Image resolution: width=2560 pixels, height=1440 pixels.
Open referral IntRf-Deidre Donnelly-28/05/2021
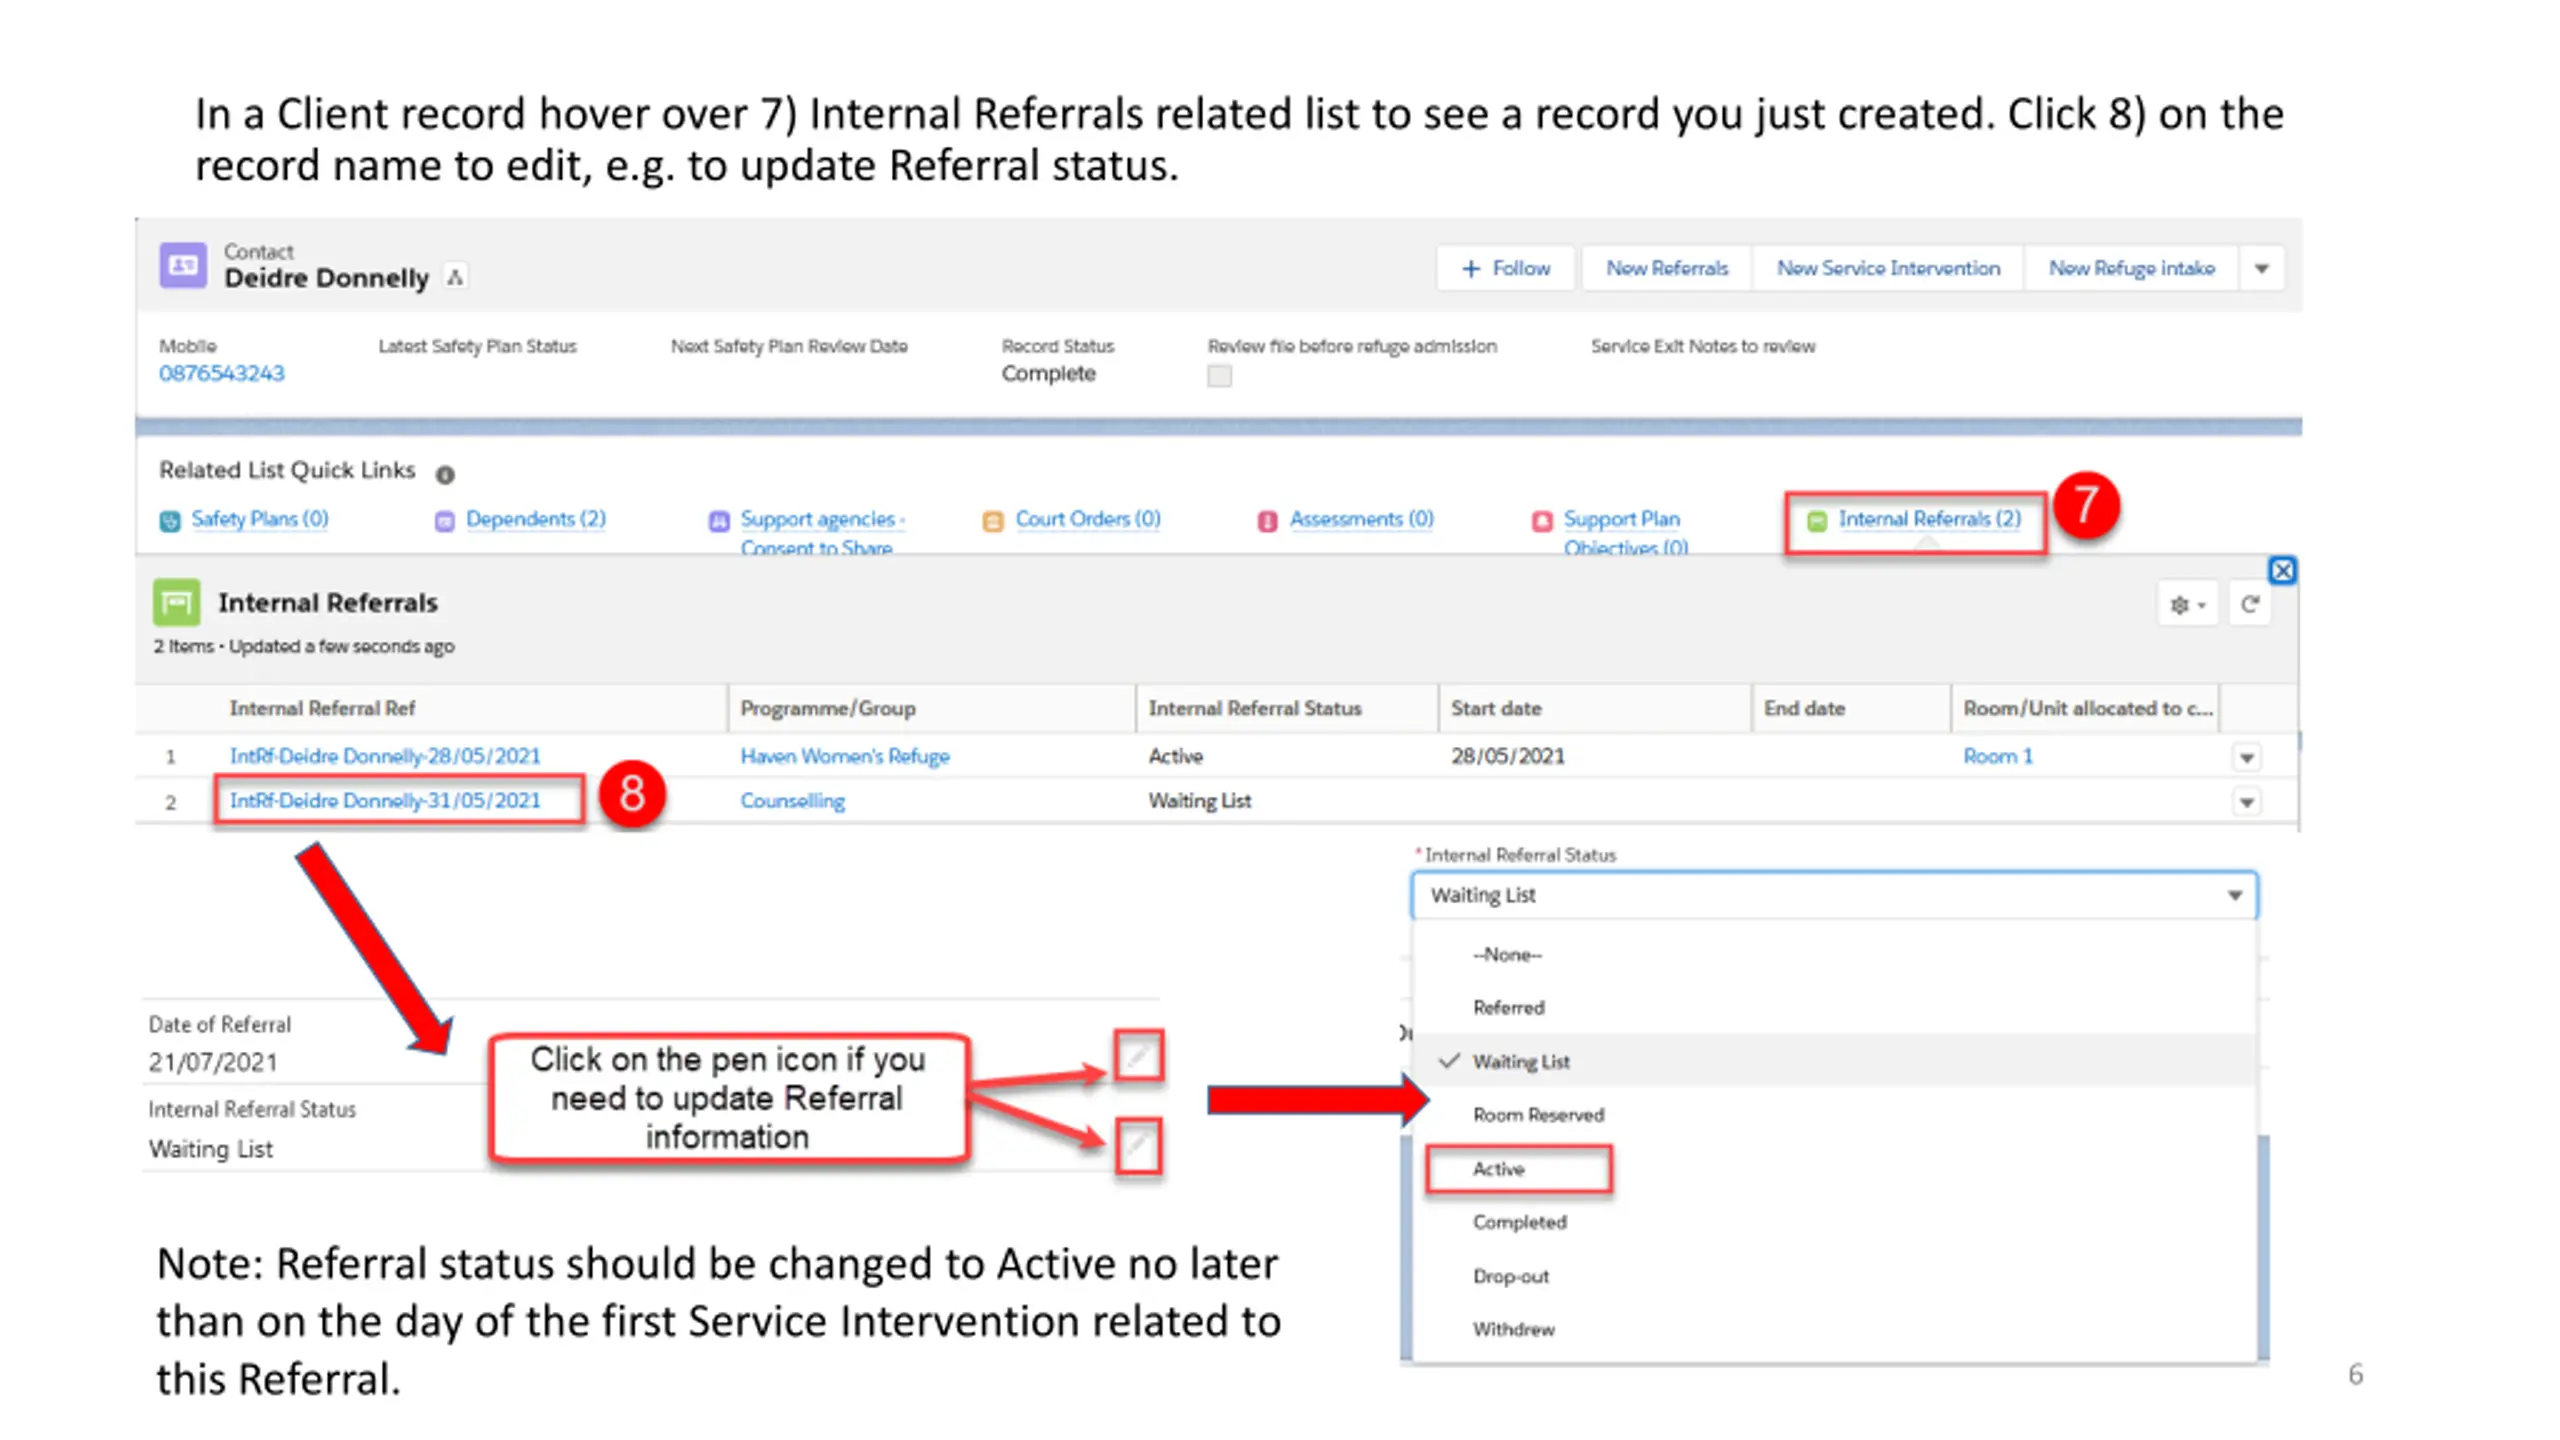pyautogui.click(x=385, y=756)
